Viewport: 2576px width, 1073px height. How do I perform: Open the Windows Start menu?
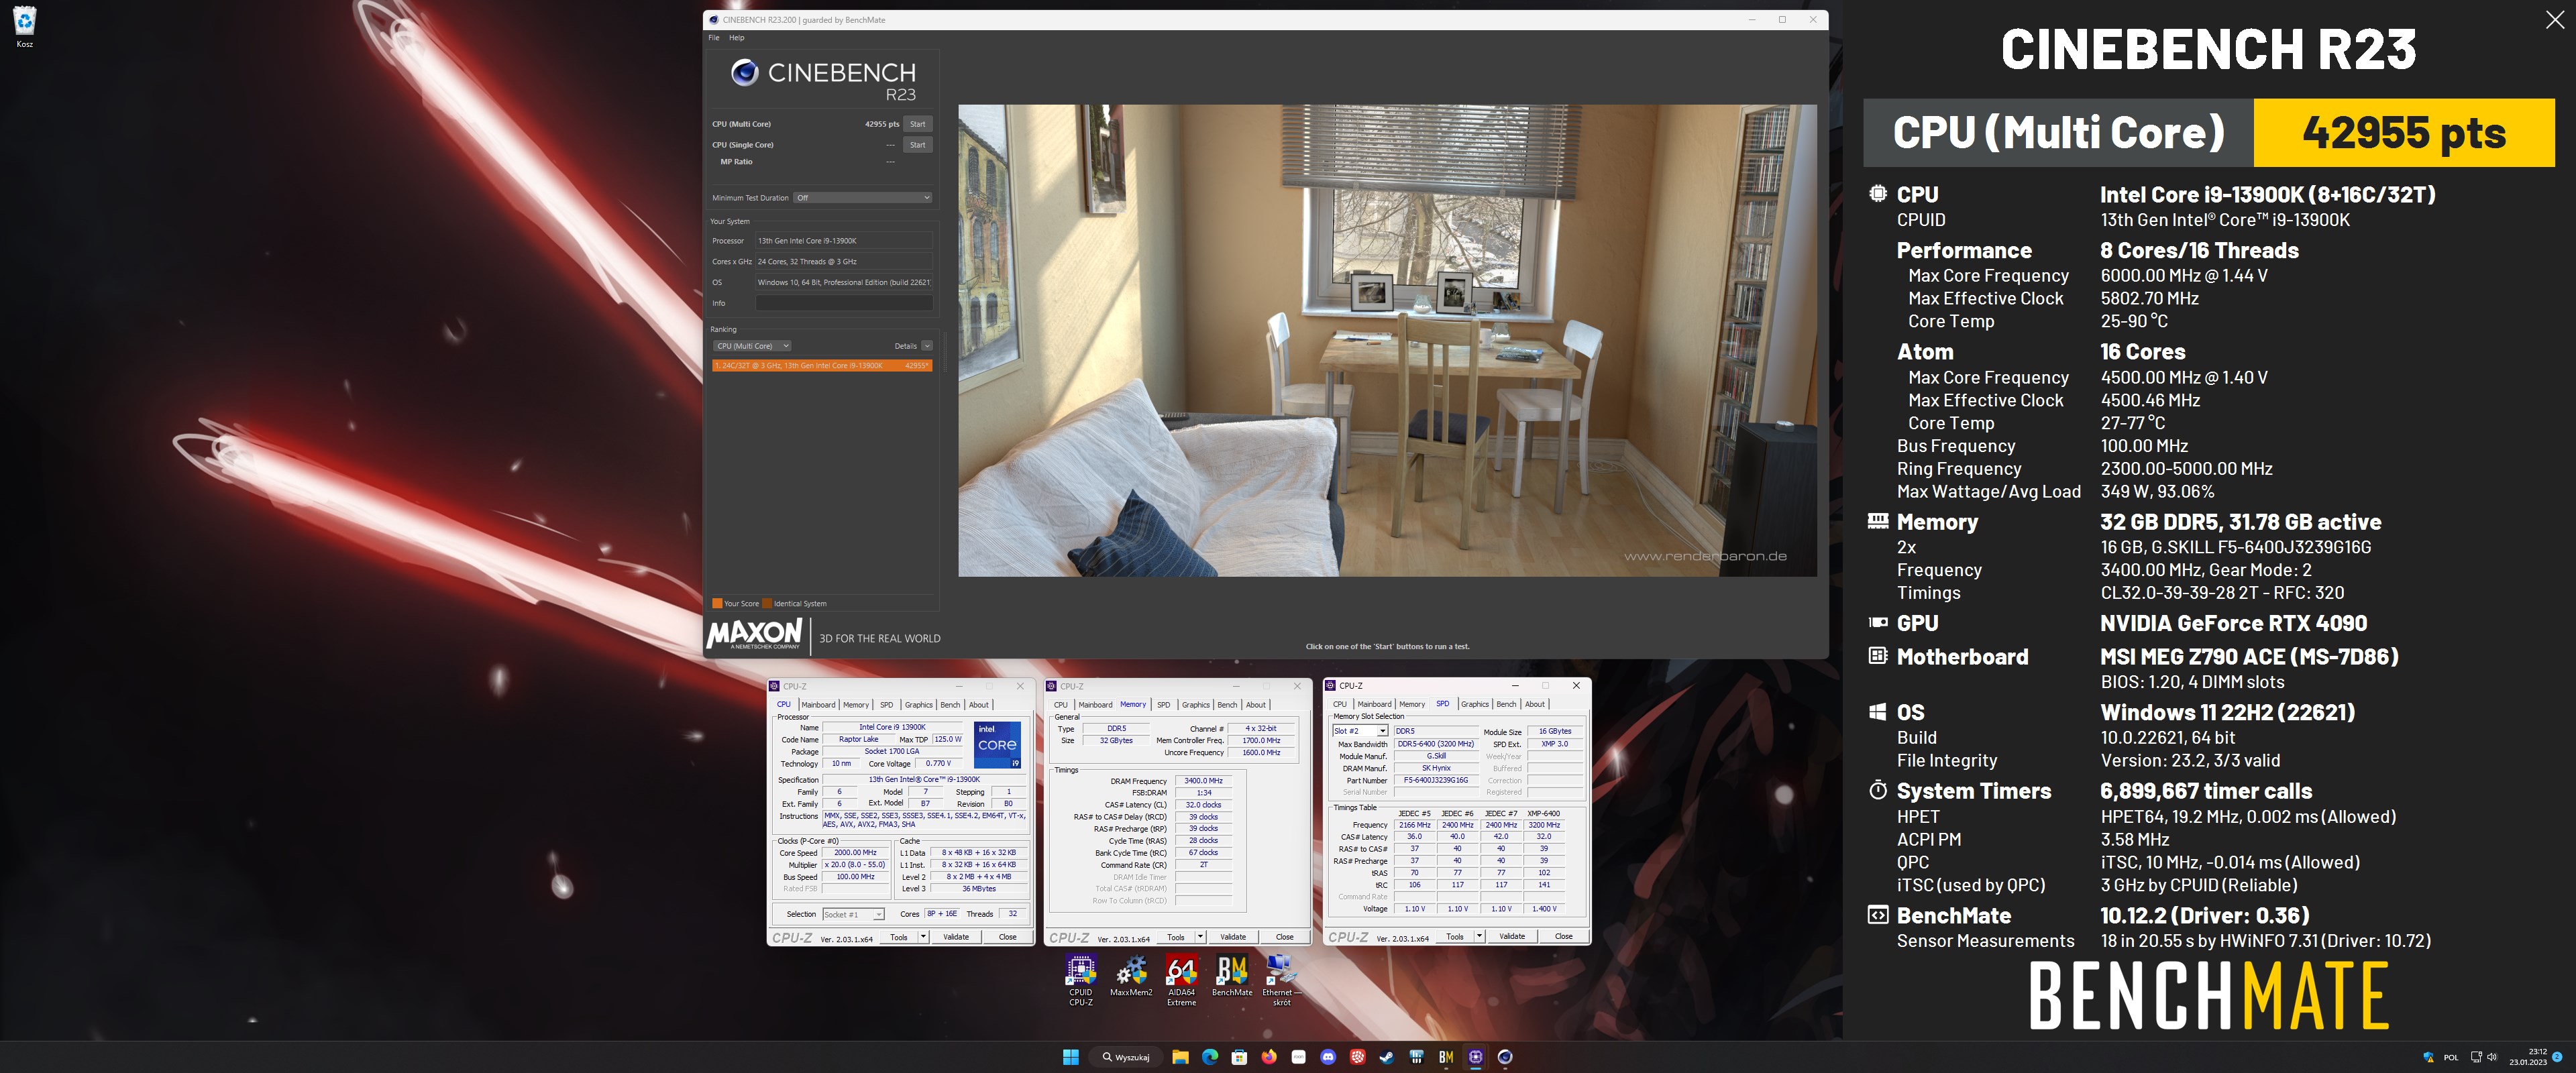[x=1070, y=1057]
